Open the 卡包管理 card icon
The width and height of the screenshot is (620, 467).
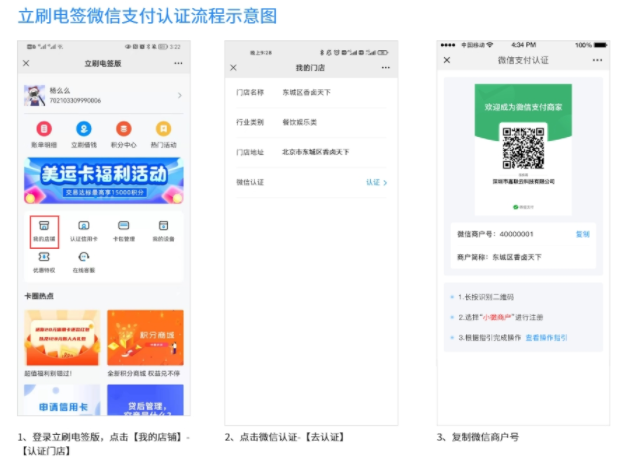[x=124, y=226]
